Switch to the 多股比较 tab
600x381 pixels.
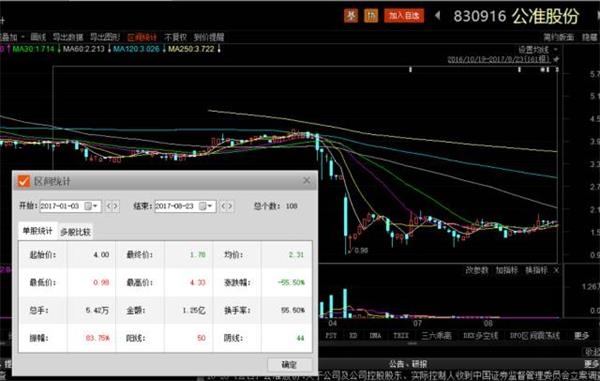coord(75,232)
